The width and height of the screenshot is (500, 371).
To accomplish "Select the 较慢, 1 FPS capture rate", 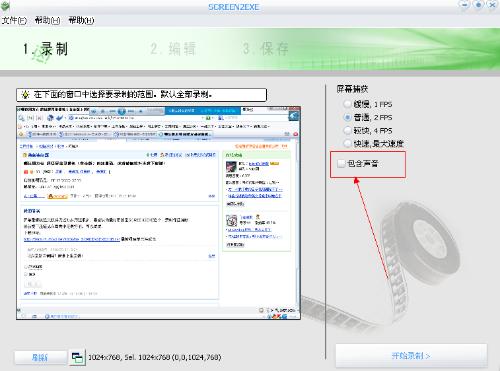I will click(x=368, y=104).
